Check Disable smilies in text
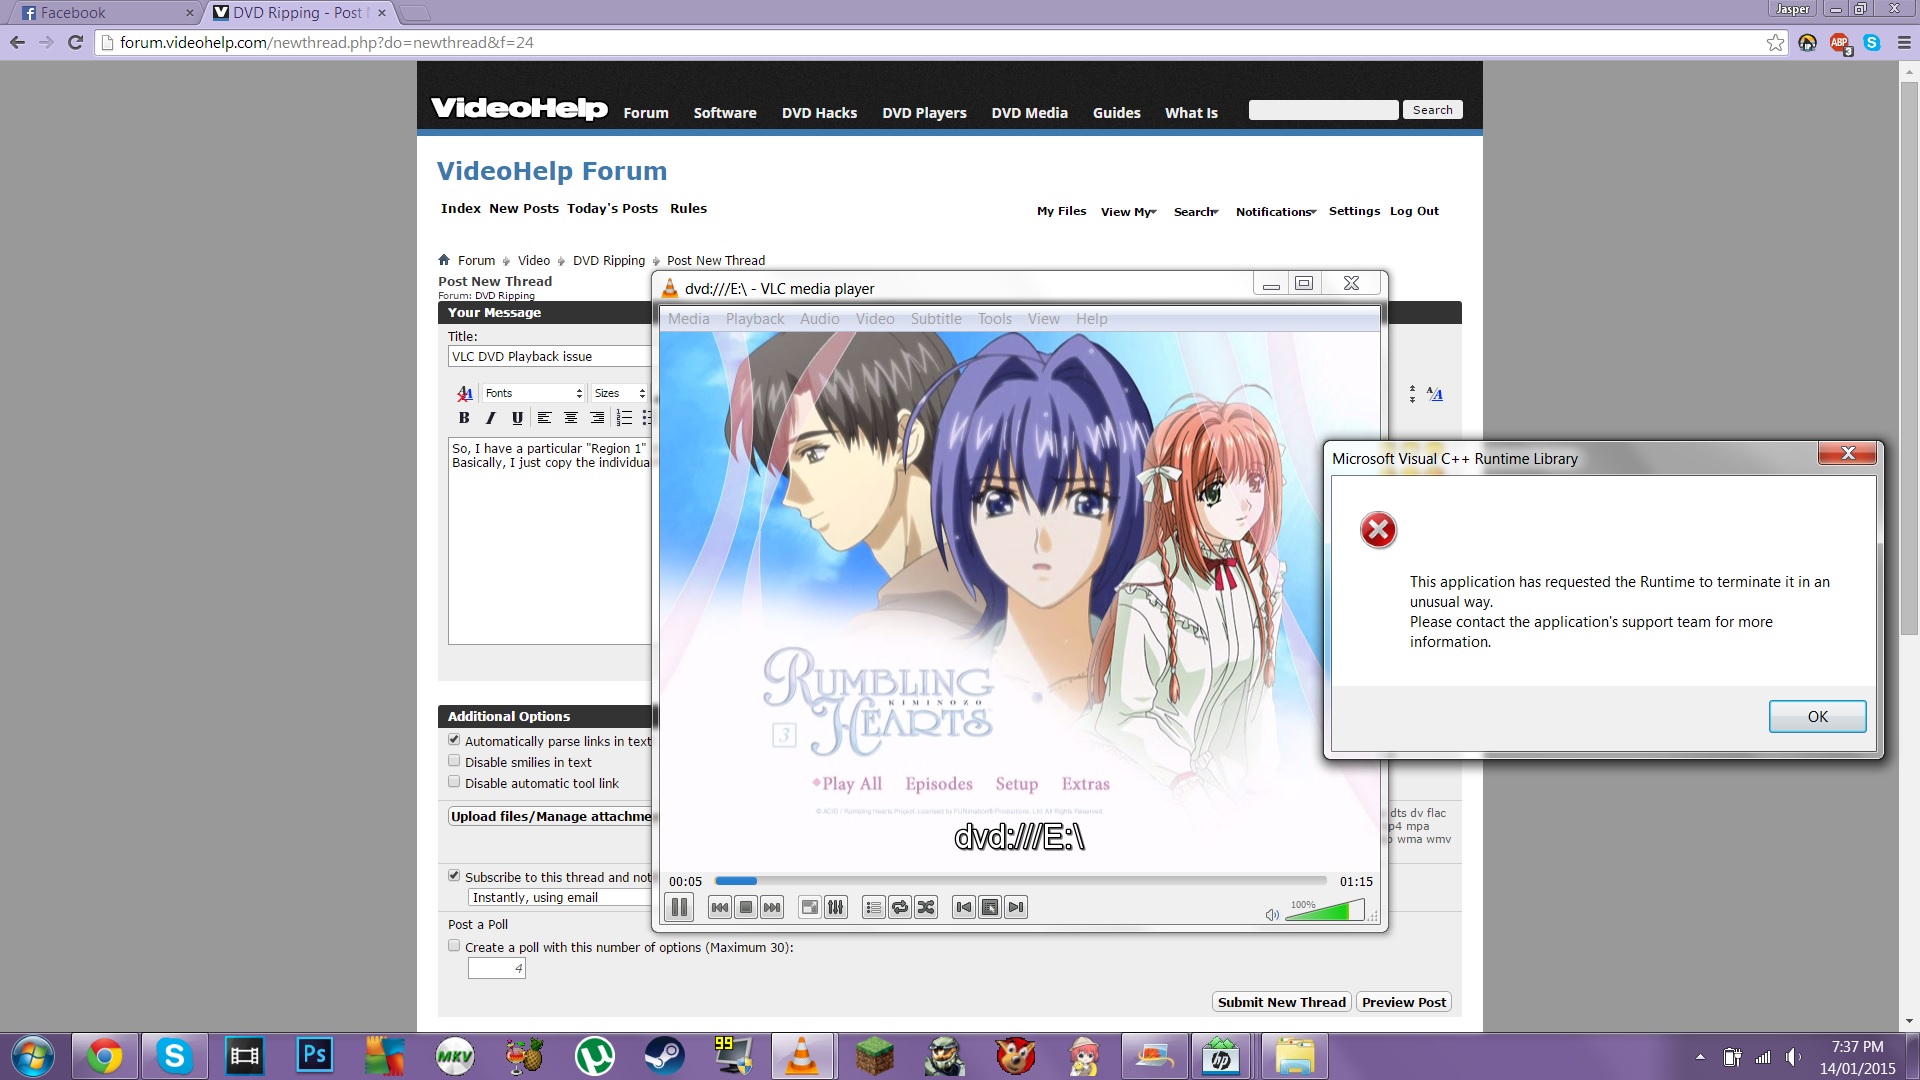The image size is (1920, 1080). click(x=454, y=761)
